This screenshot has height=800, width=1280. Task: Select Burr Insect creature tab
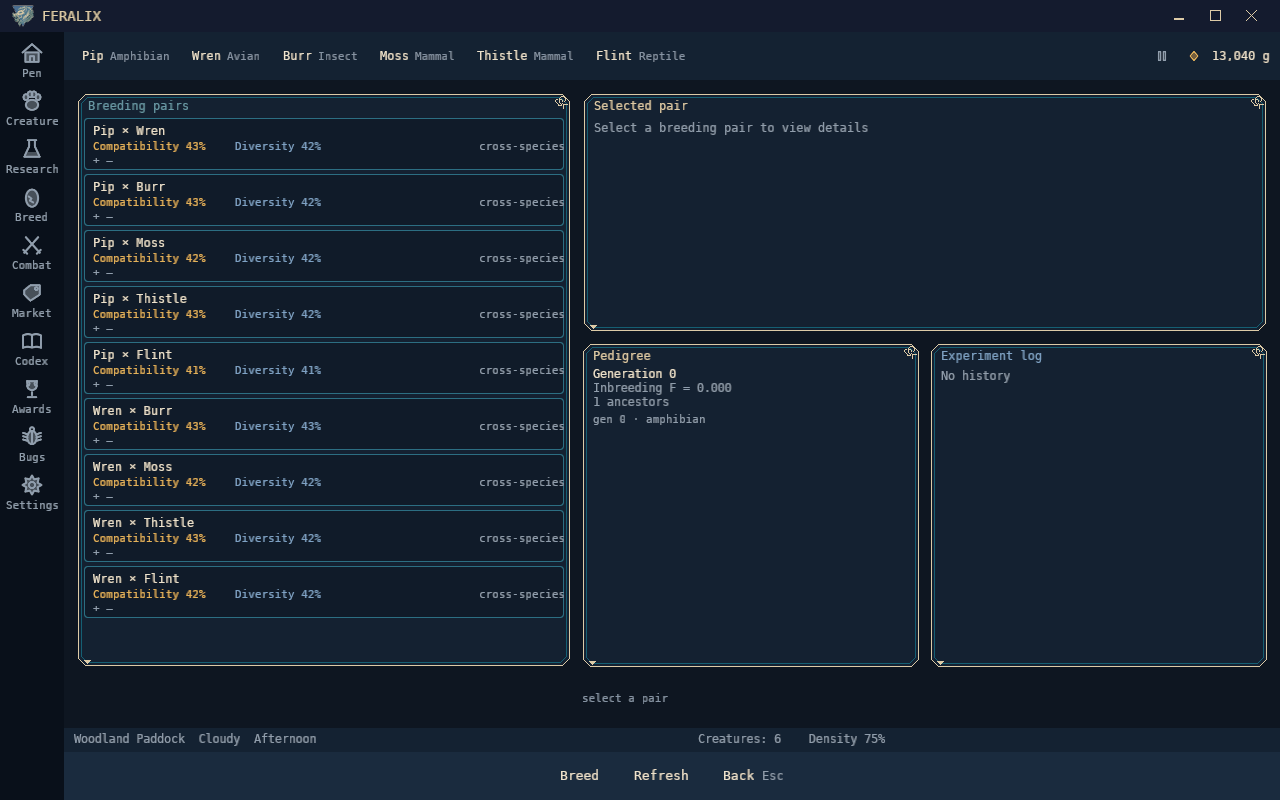click(x=320, y=56)
